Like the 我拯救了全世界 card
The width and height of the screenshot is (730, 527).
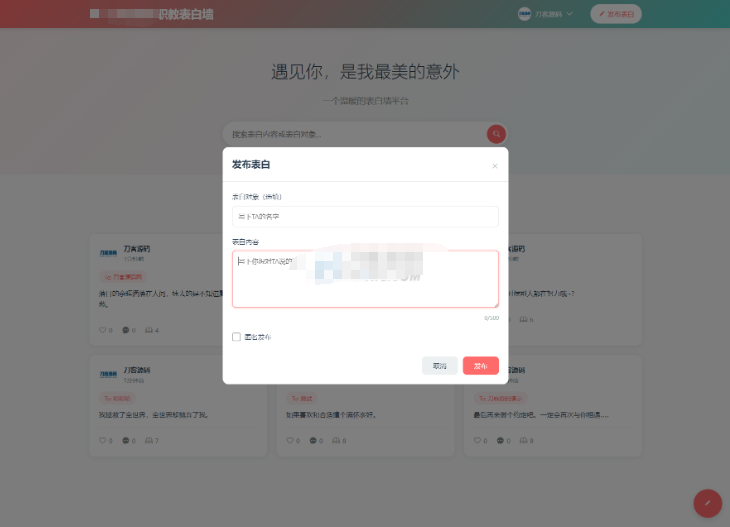[102, 440]
